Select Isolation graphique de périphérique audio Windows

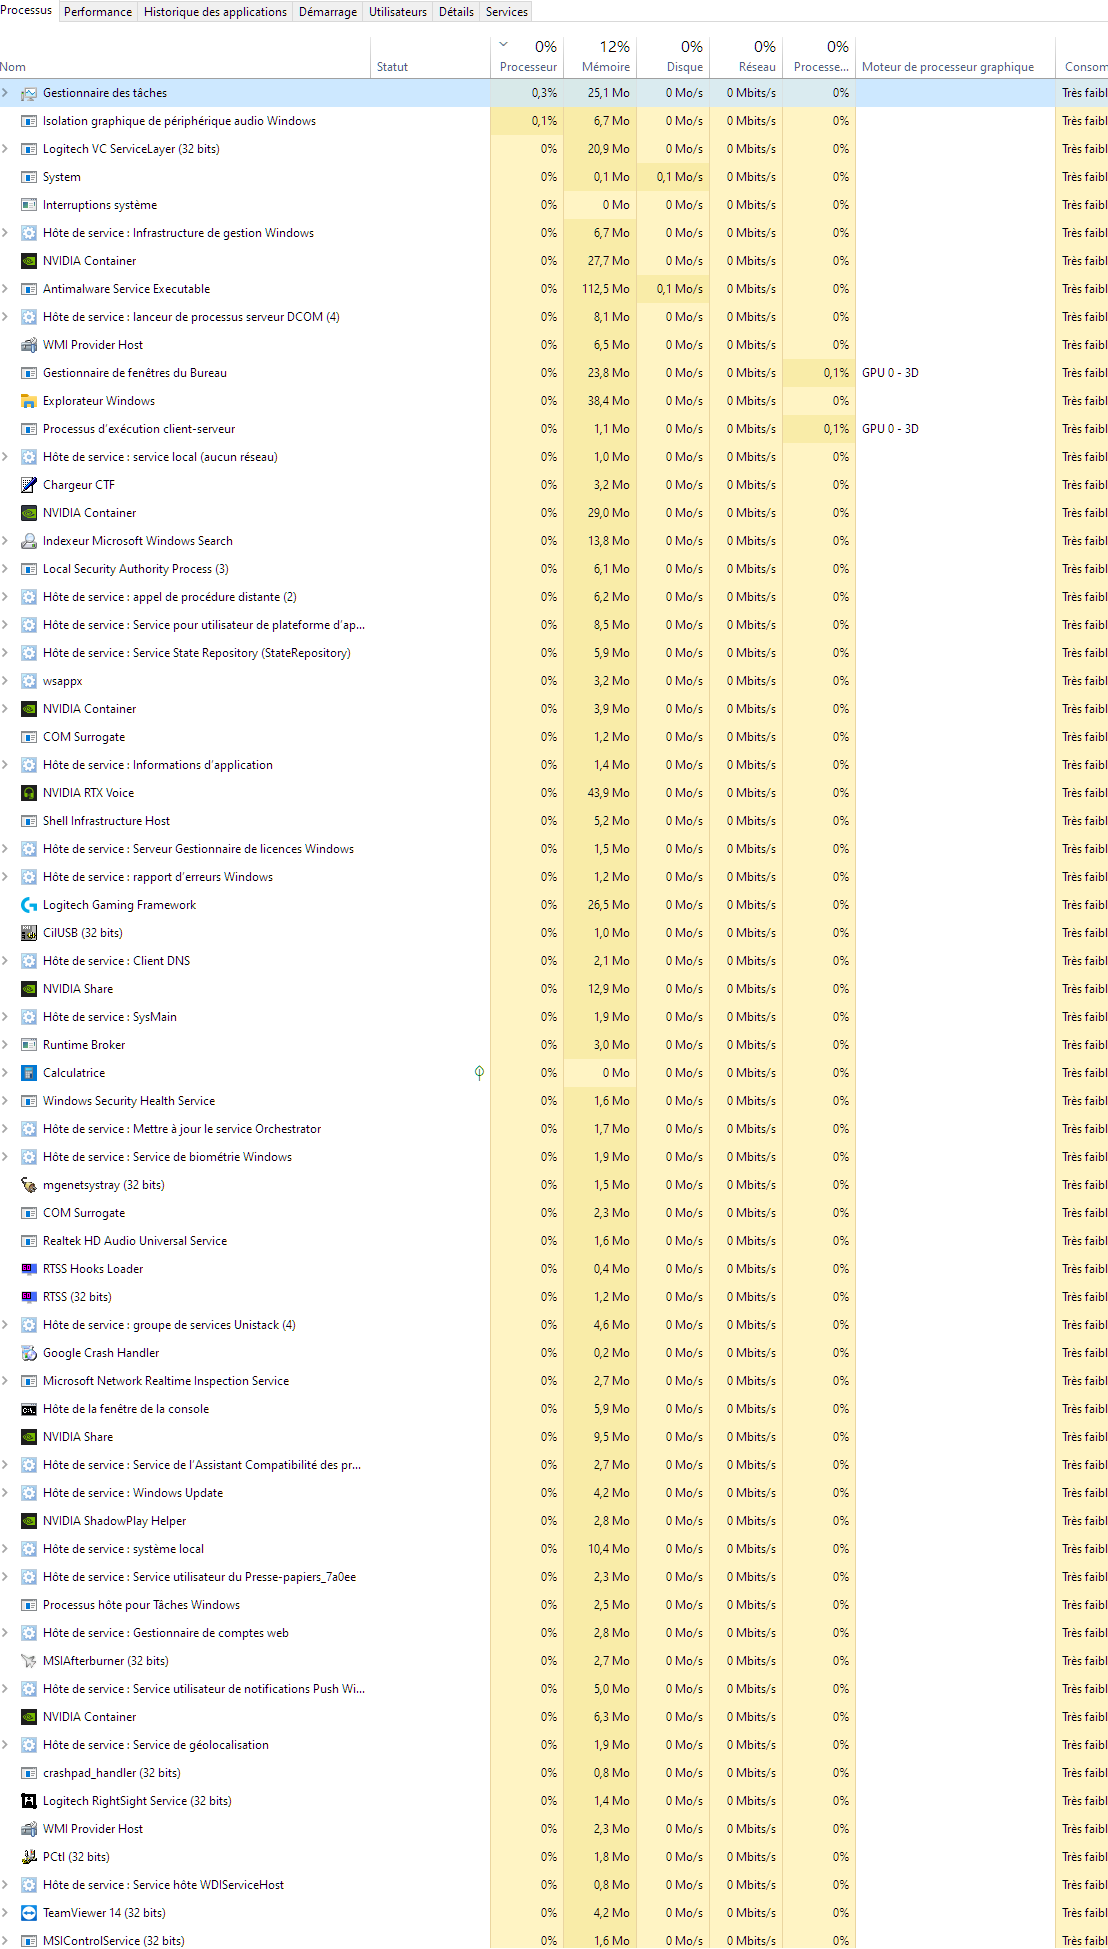[x=554, y=121]
